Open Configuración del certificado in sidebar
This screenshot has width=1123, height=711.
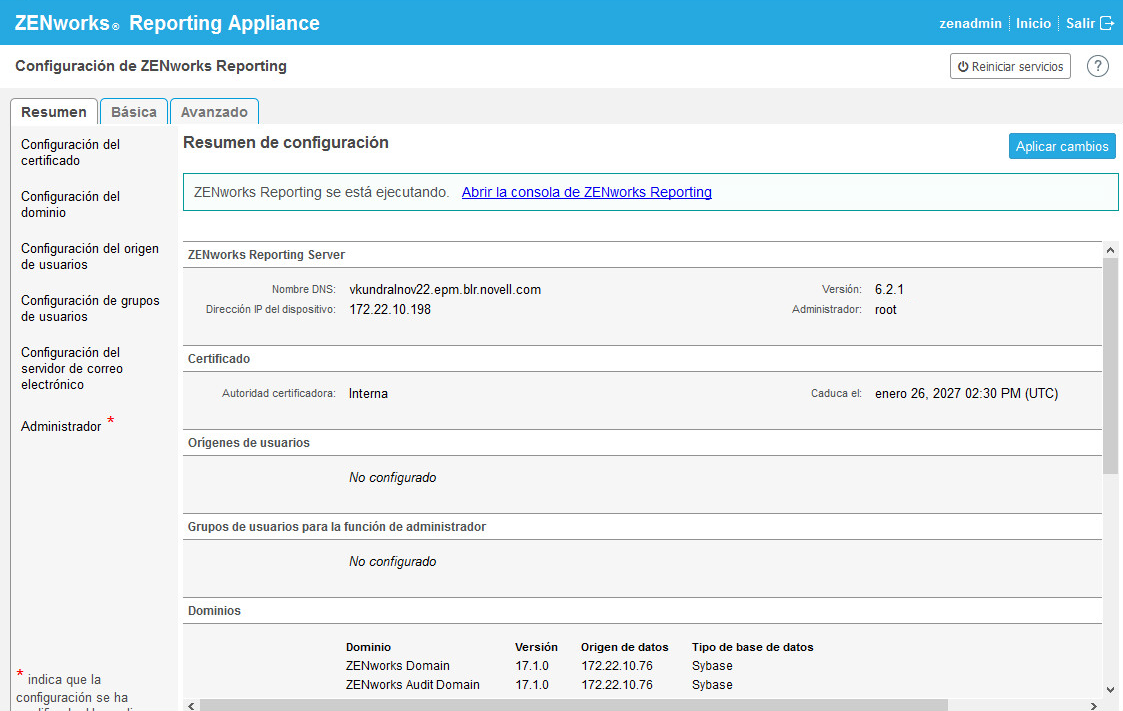pyautogui.click(x=70, y=152)
